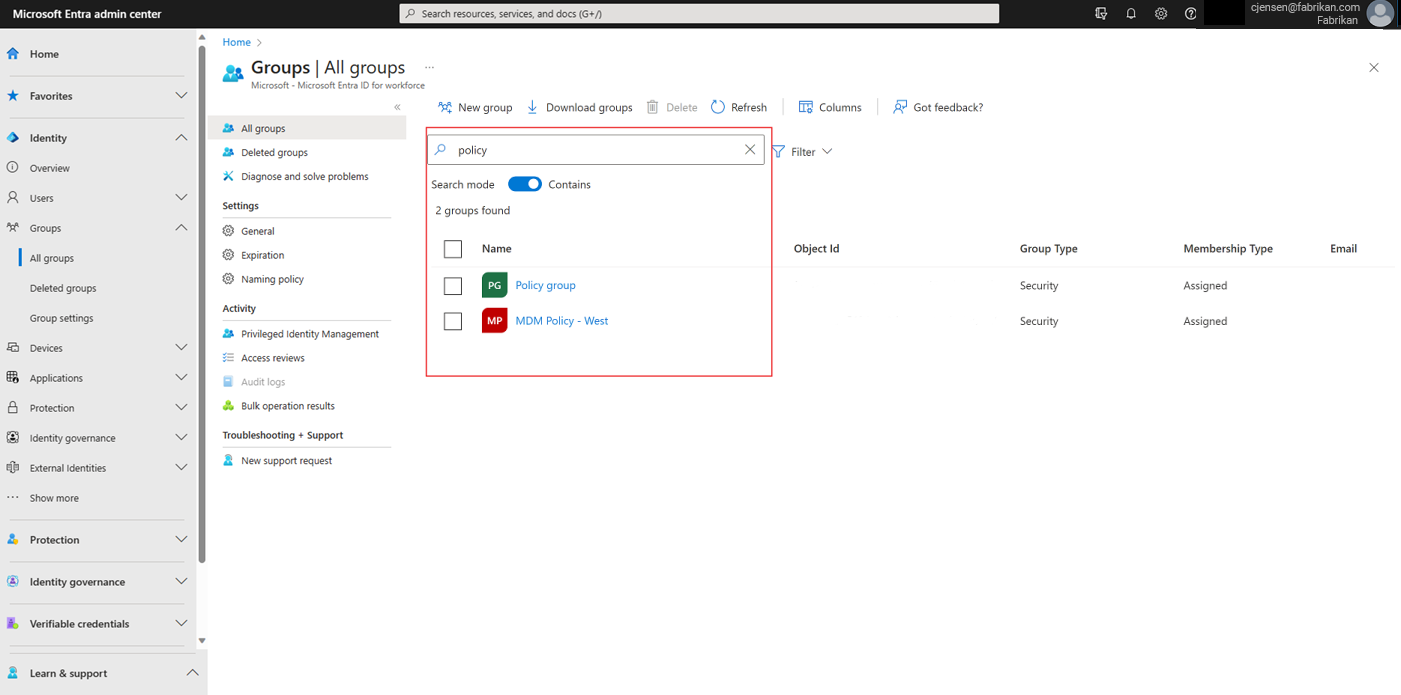Open Group settings in sidebar
Screen dimensions: 1401x695
[61, 318]
